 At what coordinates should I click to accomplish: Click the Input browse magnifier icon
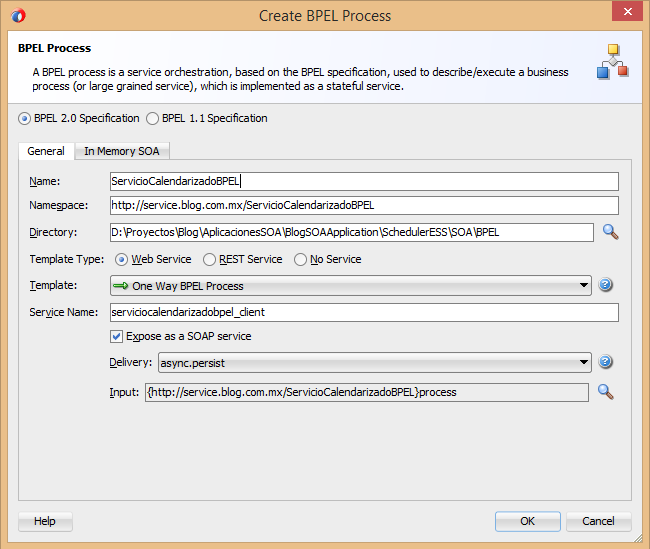coord(605,391)
